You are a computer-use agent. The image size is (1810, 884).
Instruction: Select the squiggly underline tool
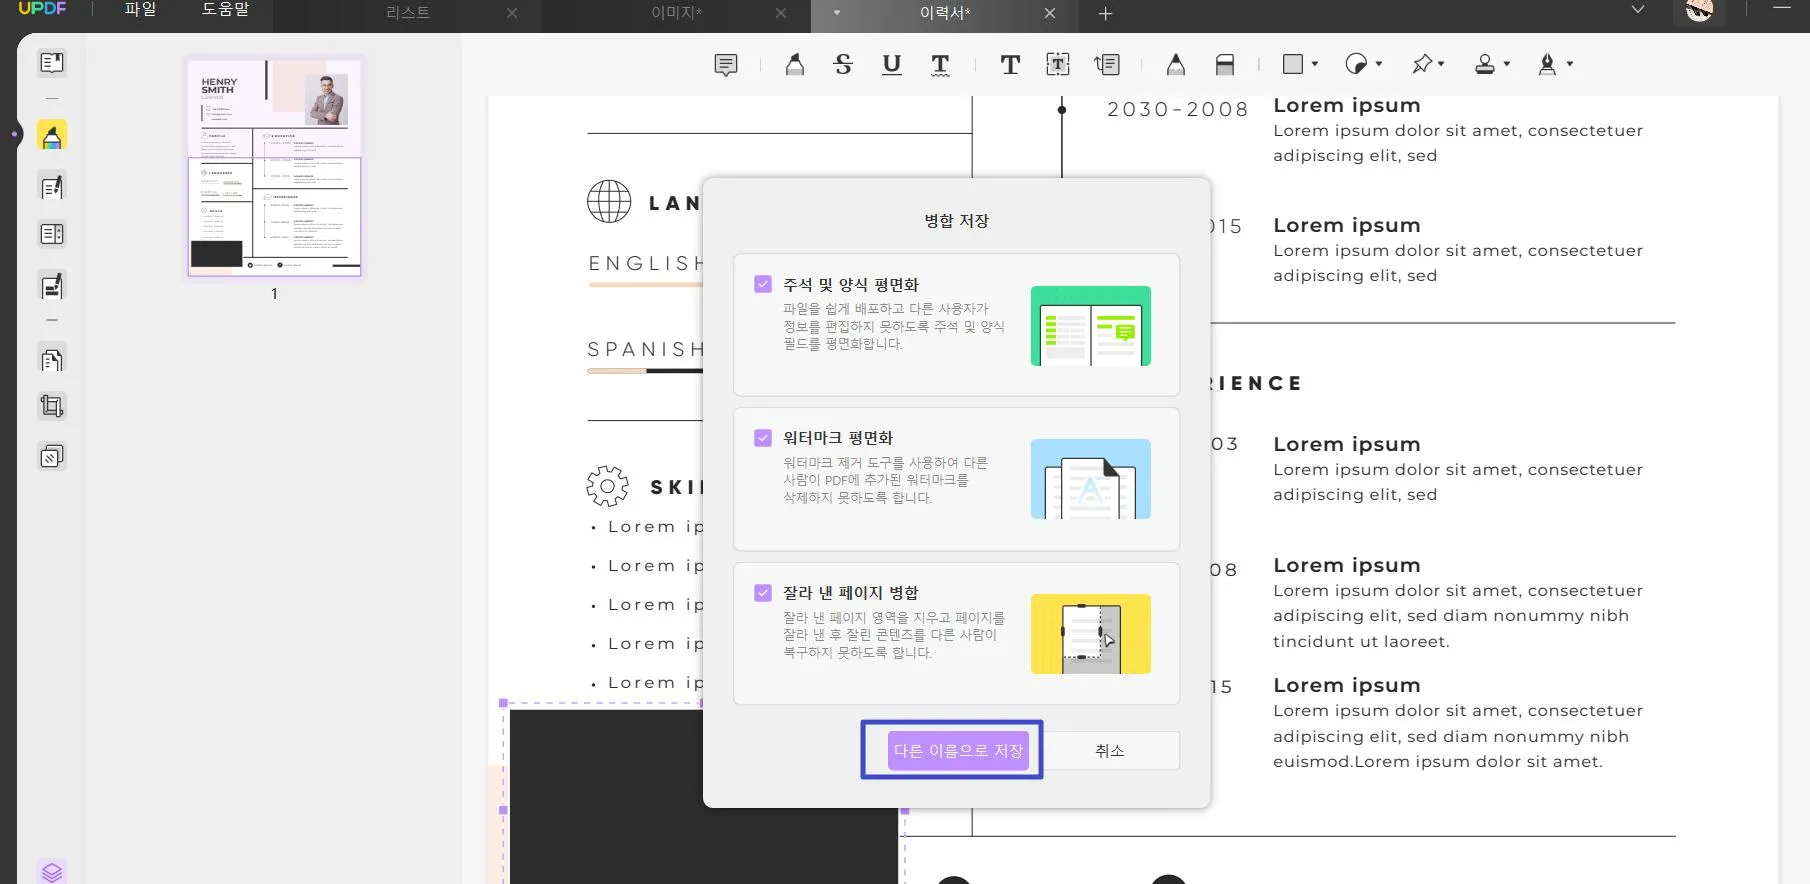(x=940, y=65)
